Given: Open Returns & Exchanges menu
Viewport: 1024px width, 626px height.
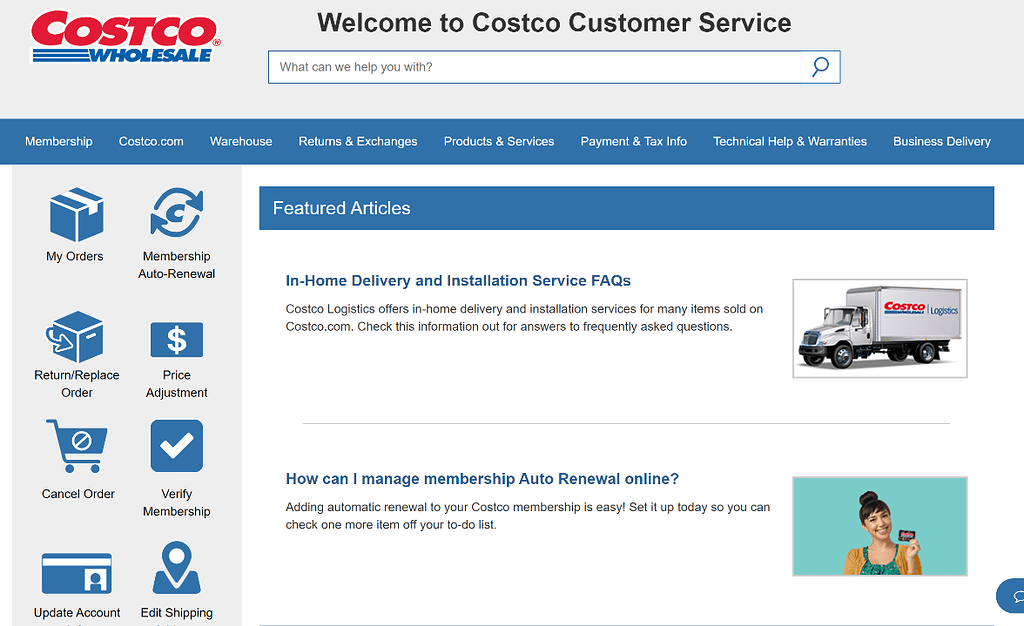Looking at the screenshot, I should (358, 142).
